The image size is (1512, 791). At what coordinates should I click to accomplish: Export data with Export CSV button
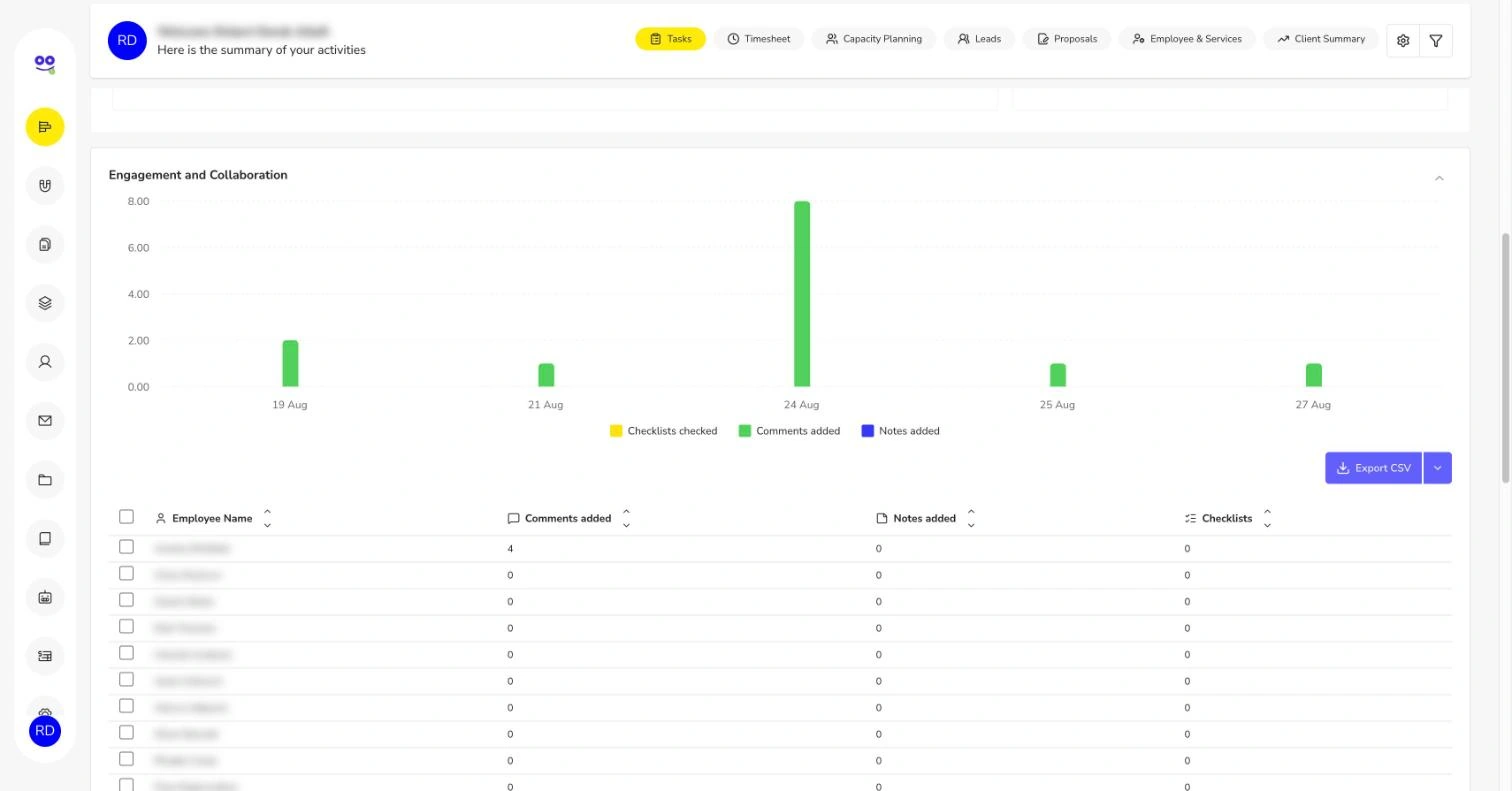tap(1373, 468)
